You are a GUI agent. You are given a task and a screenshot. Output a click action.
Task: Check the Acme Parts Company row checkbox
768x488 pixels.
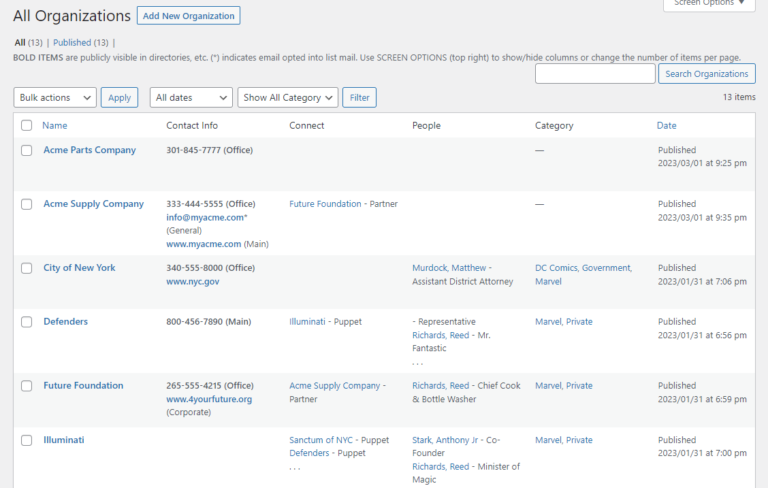[27, 150]
